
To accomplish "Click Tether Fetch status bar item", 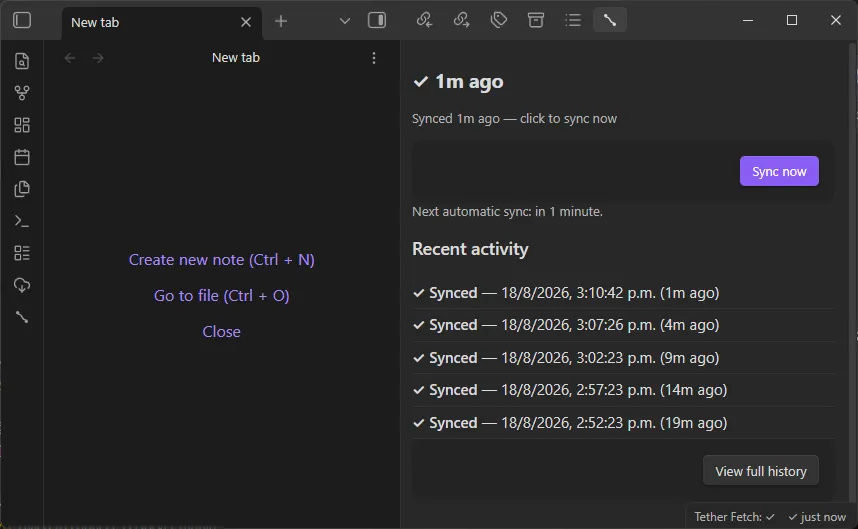I will [734, 517].
